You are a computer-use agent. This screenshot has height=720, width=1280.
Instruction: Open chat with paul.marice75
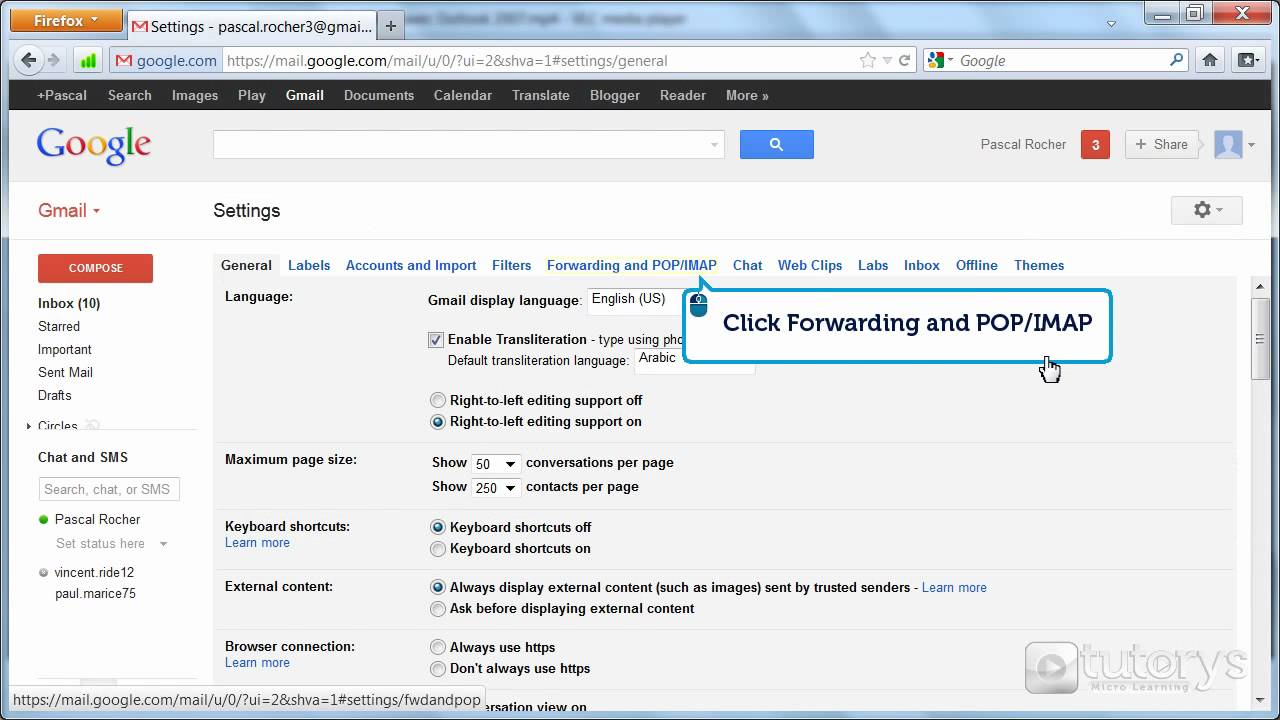(95, 593)
